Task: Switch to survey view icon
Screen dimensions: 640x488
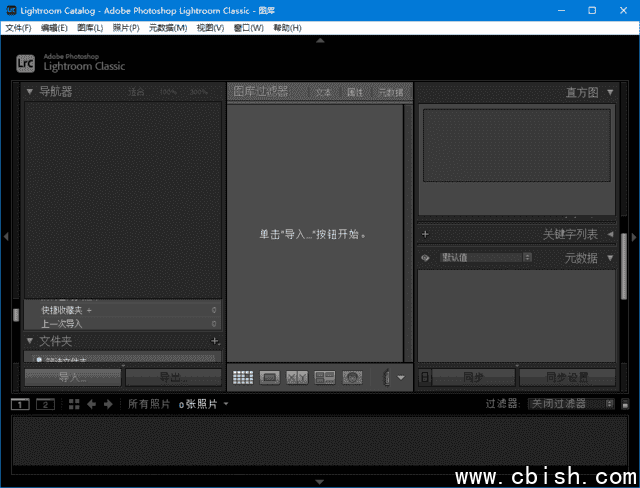Action: 325,377
